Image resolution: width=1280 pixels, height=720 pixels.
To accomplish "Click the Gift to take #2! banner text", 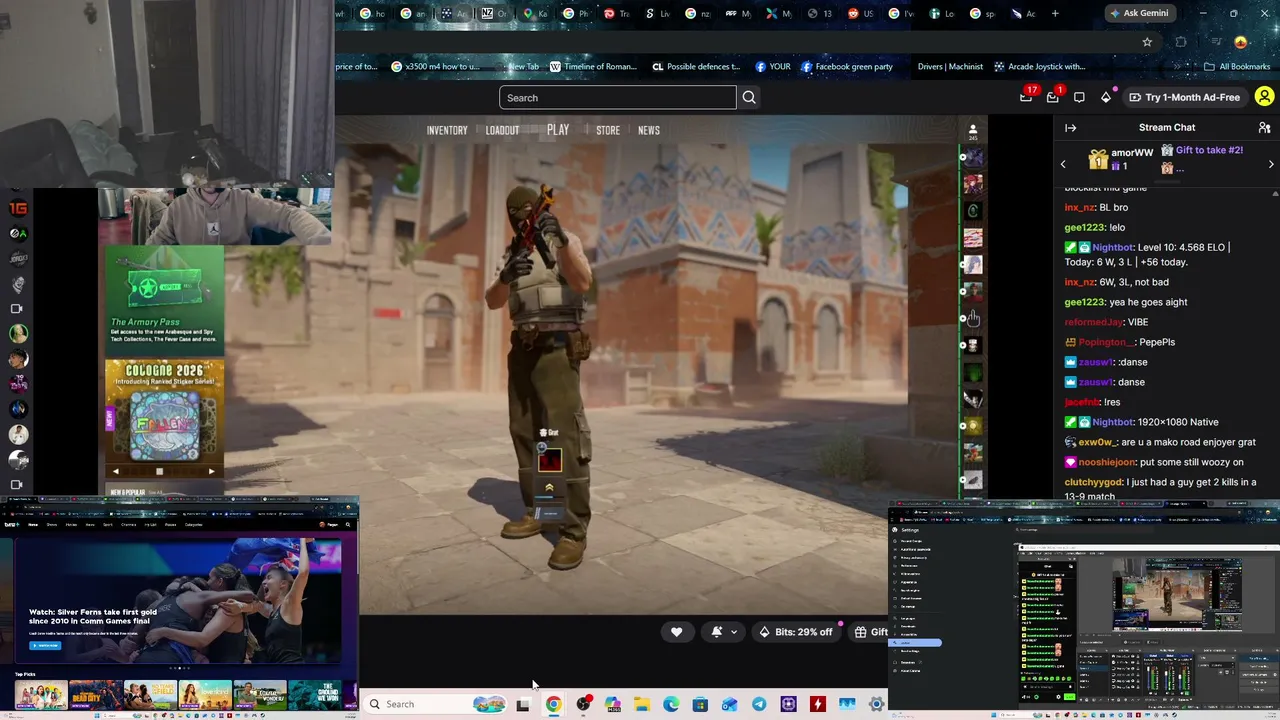I will click(1209, 150).
